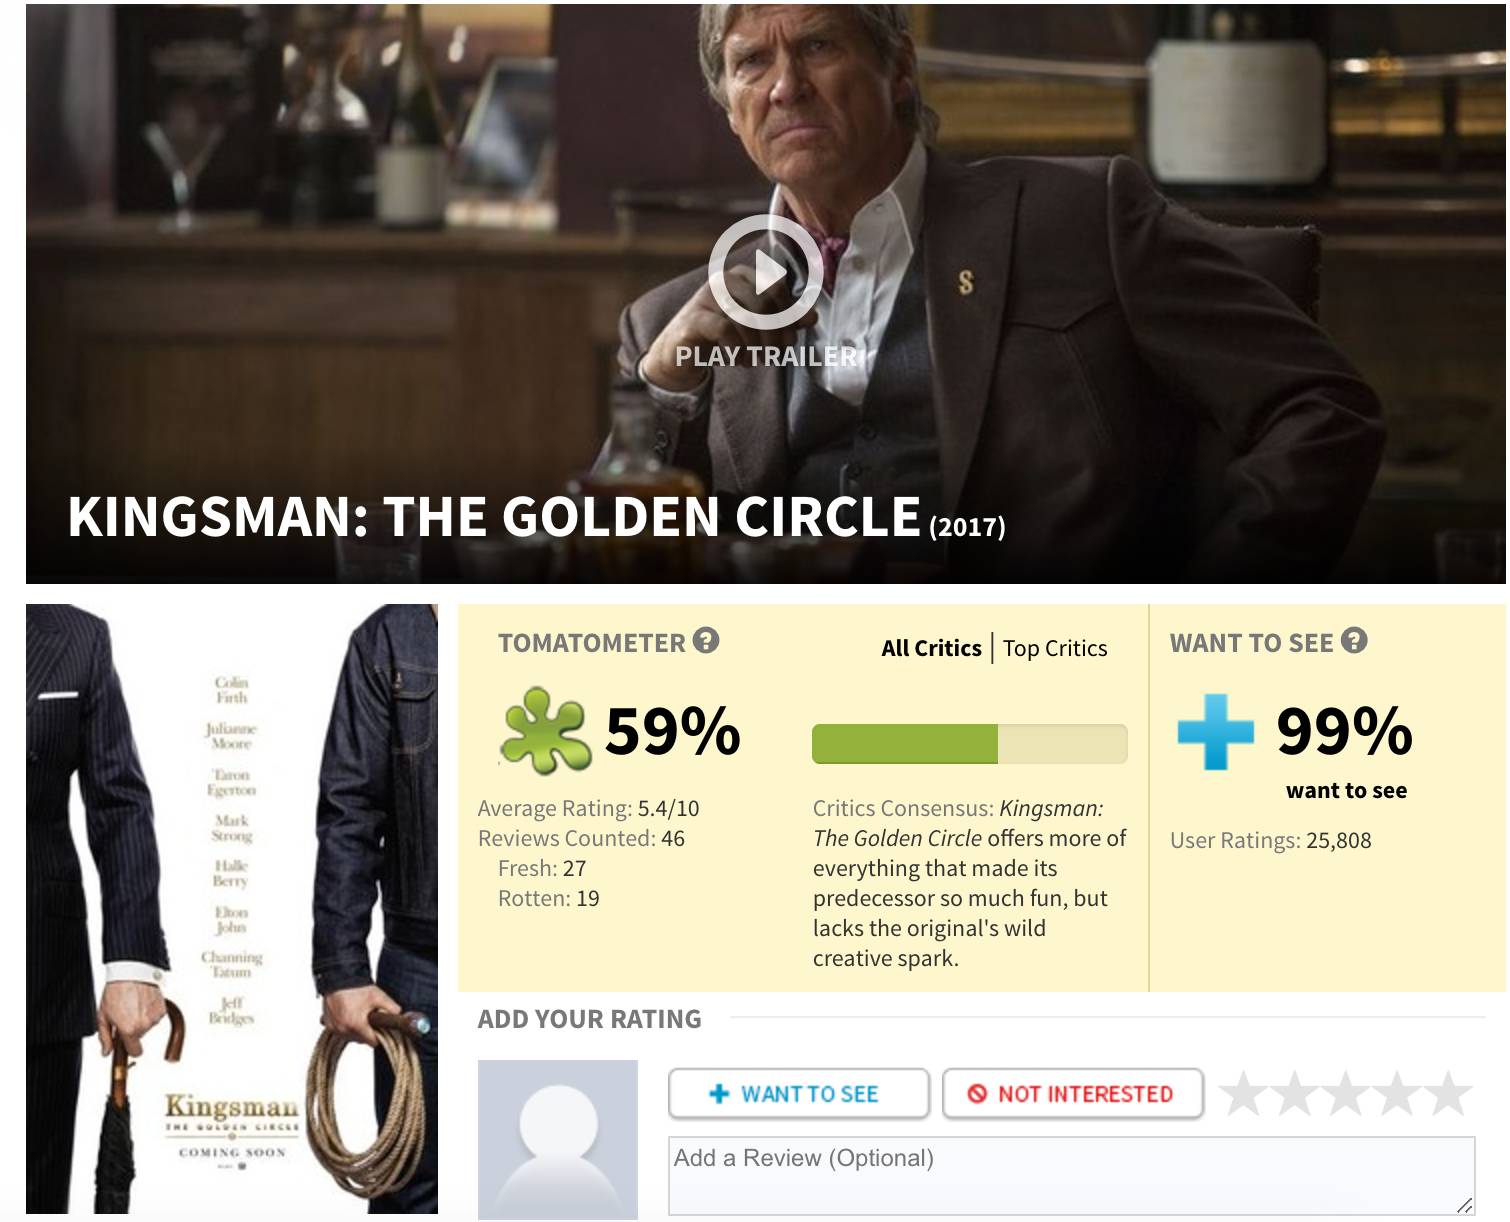Rate the movie three stars
This screenshot has width=1510, height=1222.
1346,1093
